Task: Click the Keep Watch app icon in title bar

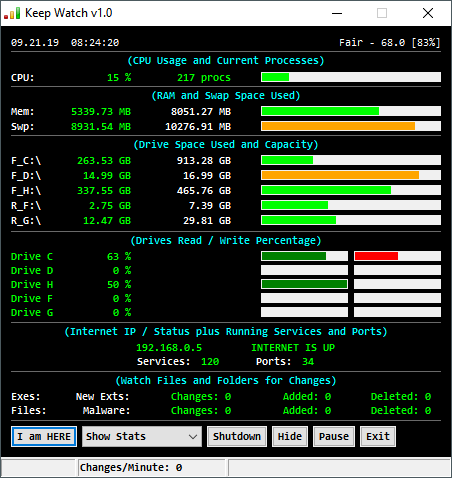Action: coord(12,13)
